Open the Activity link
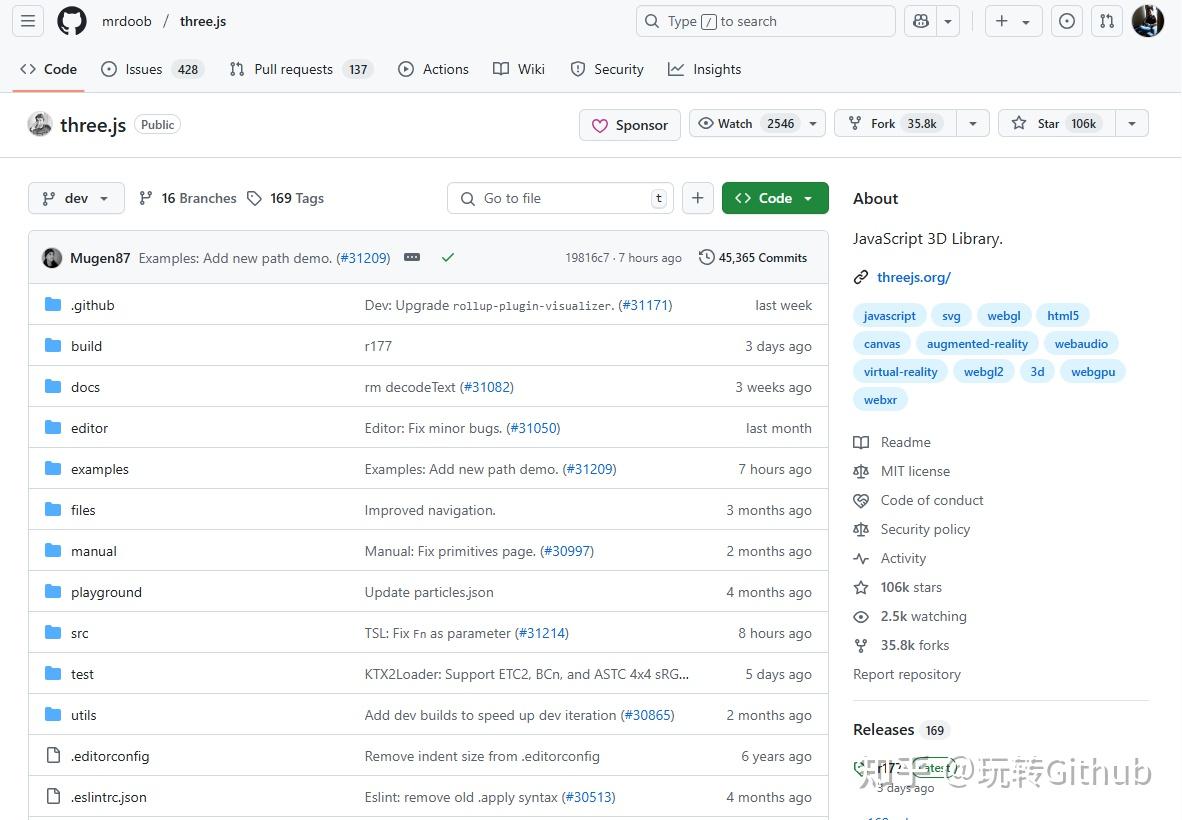This screenshot has width=1182, height=820. coord(890,558)
